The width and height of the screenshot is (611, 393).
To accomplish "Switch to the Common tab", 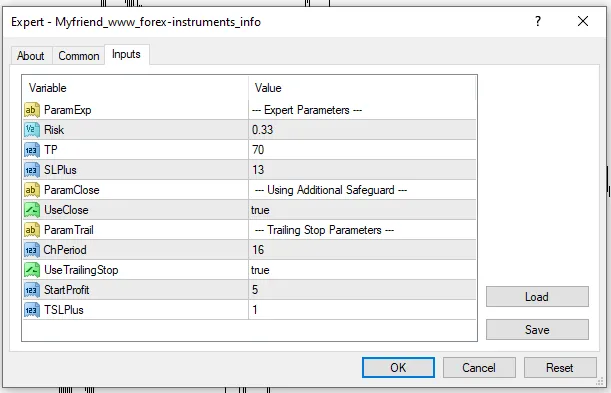I will [x=79, y=56].
